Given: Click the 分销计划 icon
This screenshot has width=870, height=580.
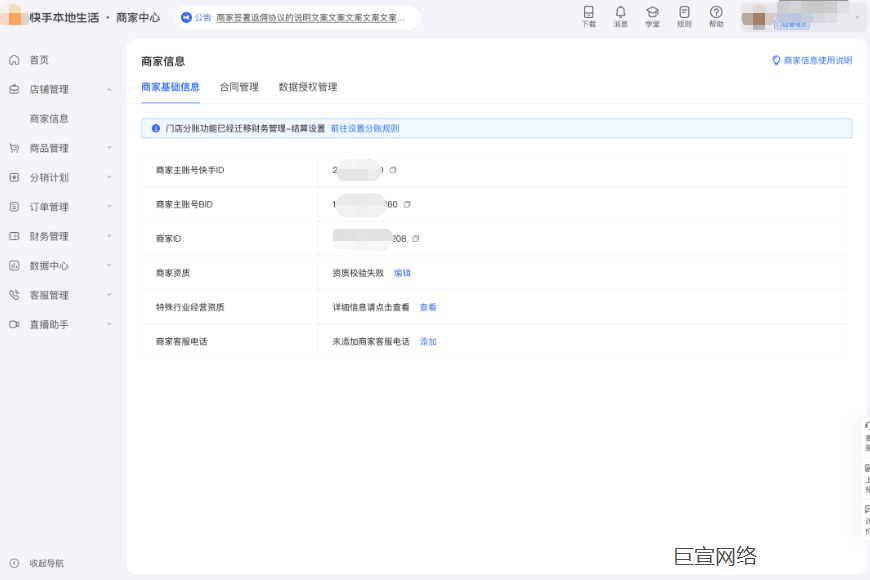Looking at the screenshot, I should tap(14, 178).
